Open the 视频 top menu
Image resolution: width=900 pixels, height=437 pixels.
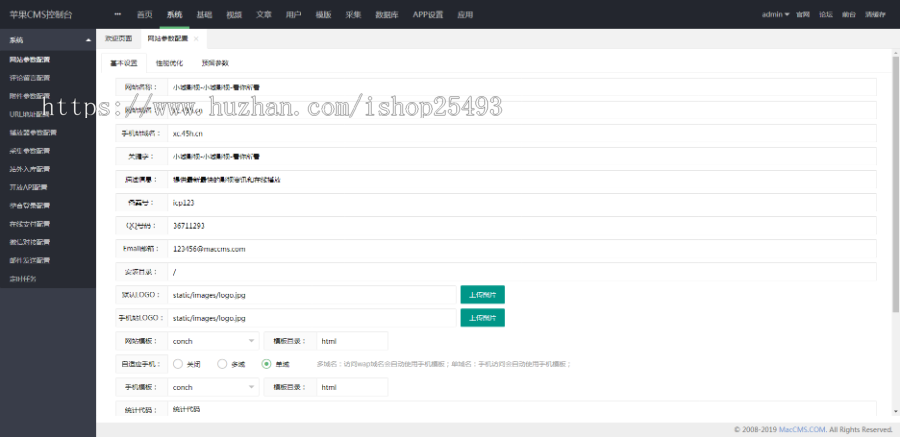click(x=234, y=15)
